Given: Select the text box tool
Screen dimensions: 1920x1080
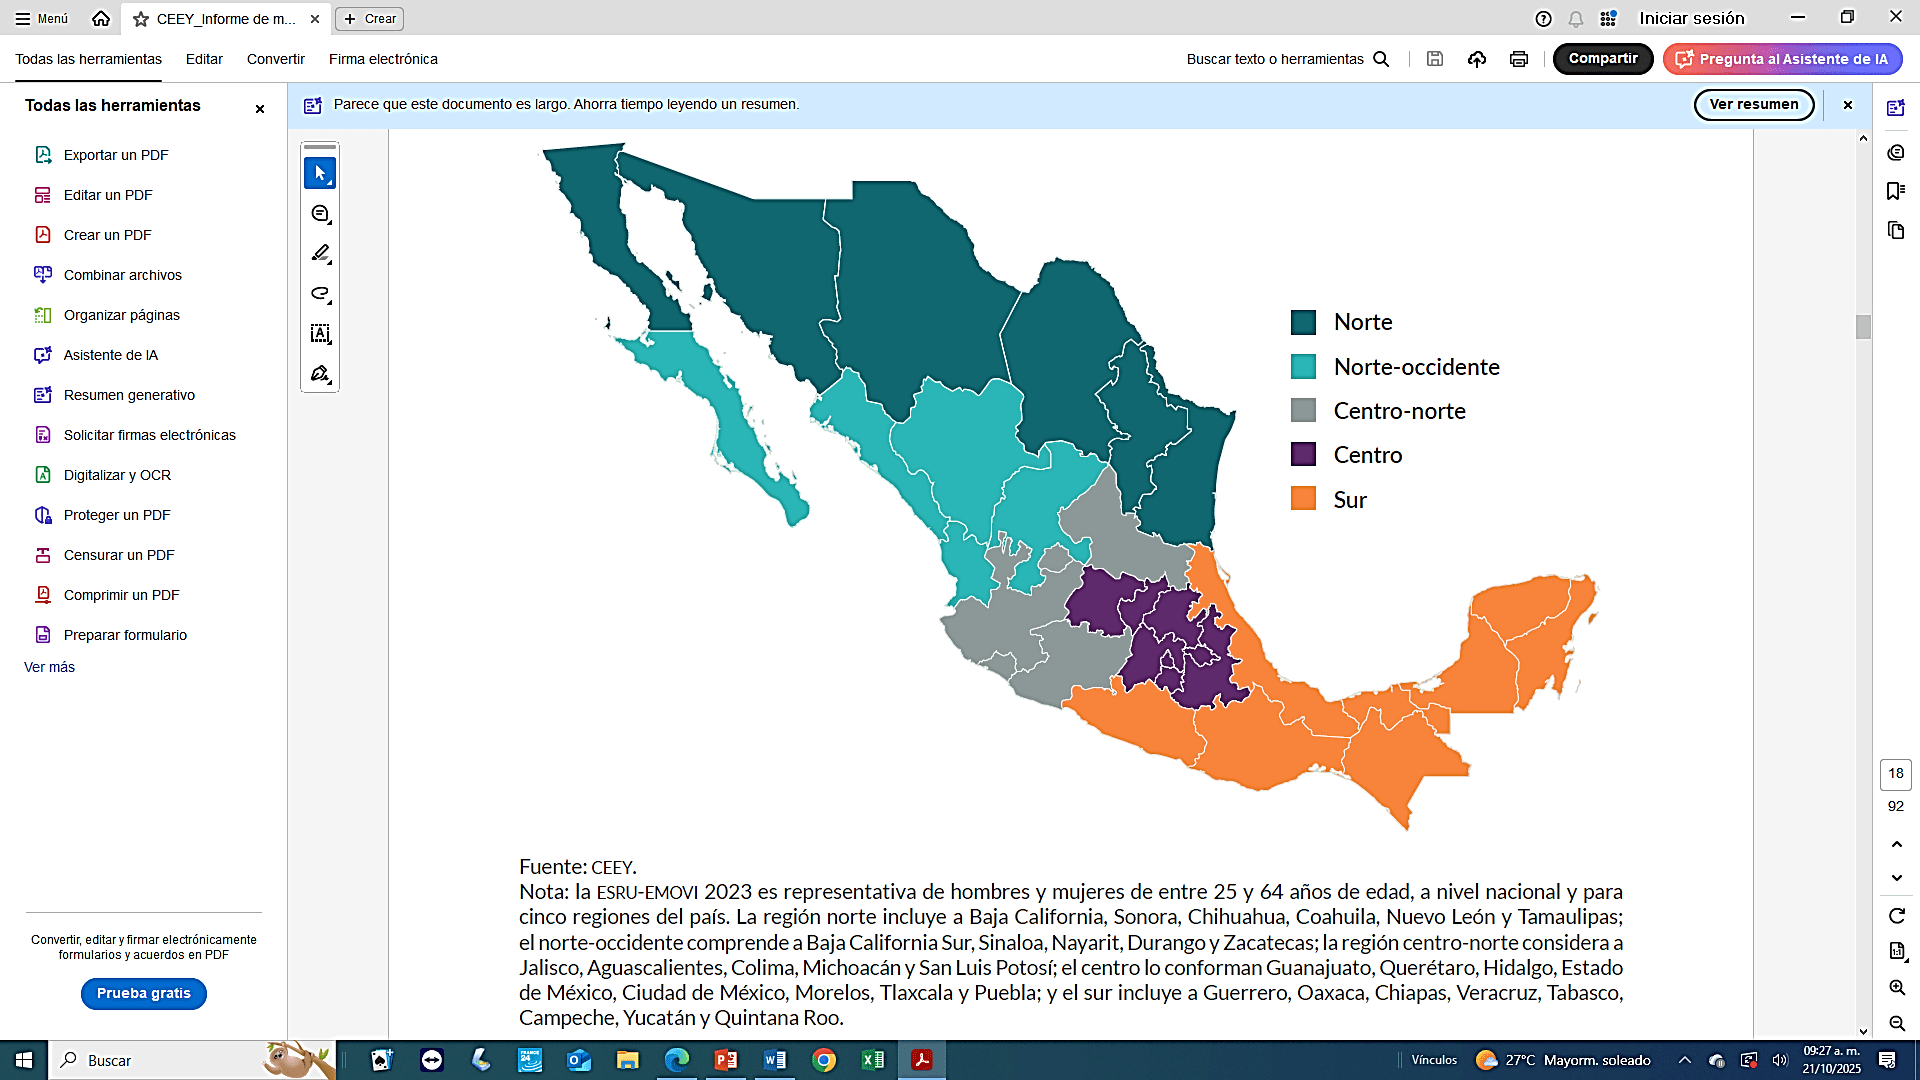Looking at the screenshot, I should click(x=320, y=333).
